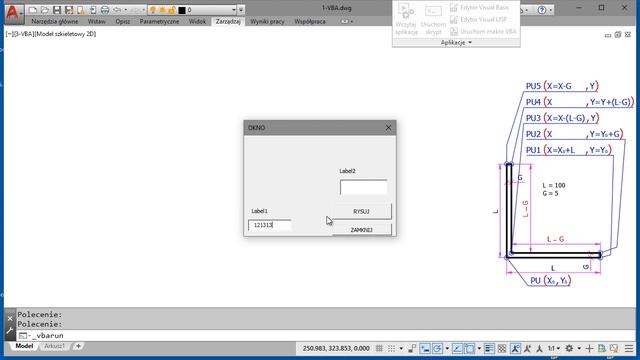
Task: Close the command line window with X
Action: (10, 319)
